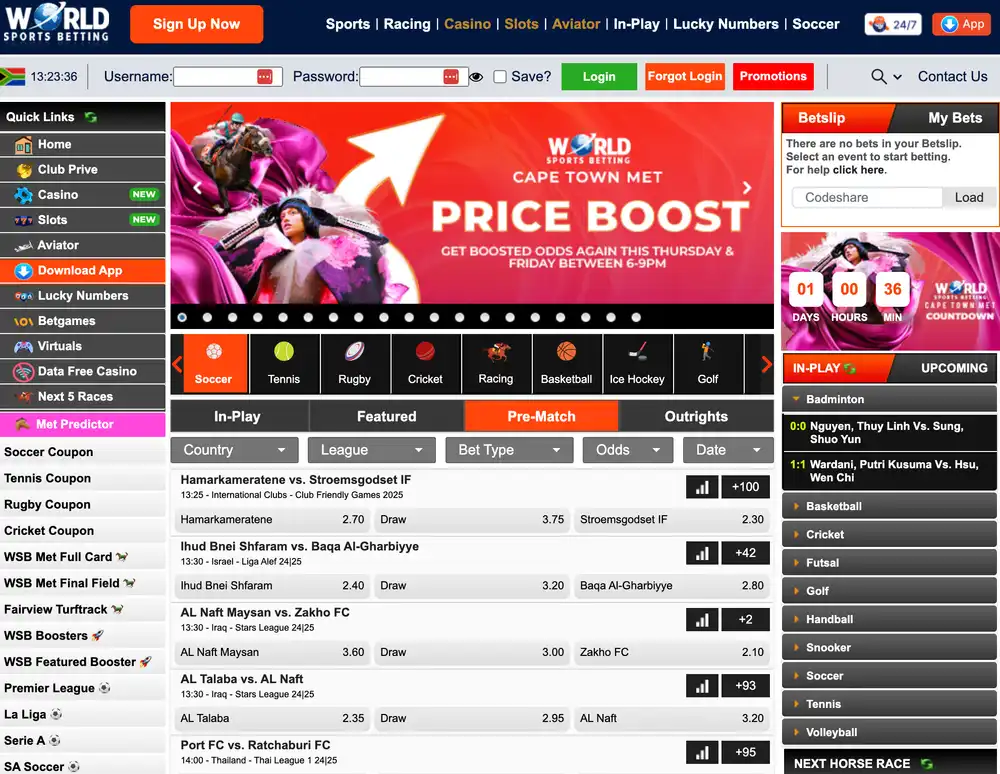Select the Basketball sport icon
Image resolution: width=1000 pixels, height=774 pixels.
pos(566,364)
